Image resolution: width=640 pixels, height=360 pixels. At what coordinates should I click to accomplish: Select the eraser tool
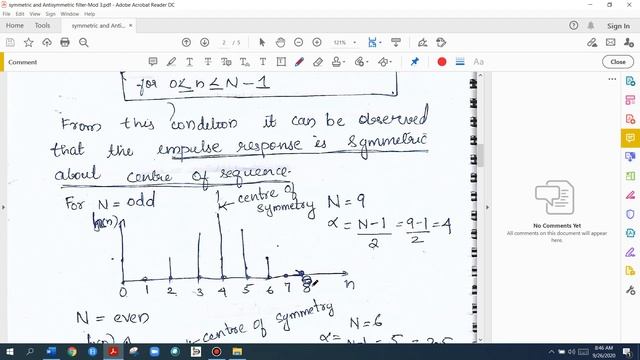(x=318, y=62)
